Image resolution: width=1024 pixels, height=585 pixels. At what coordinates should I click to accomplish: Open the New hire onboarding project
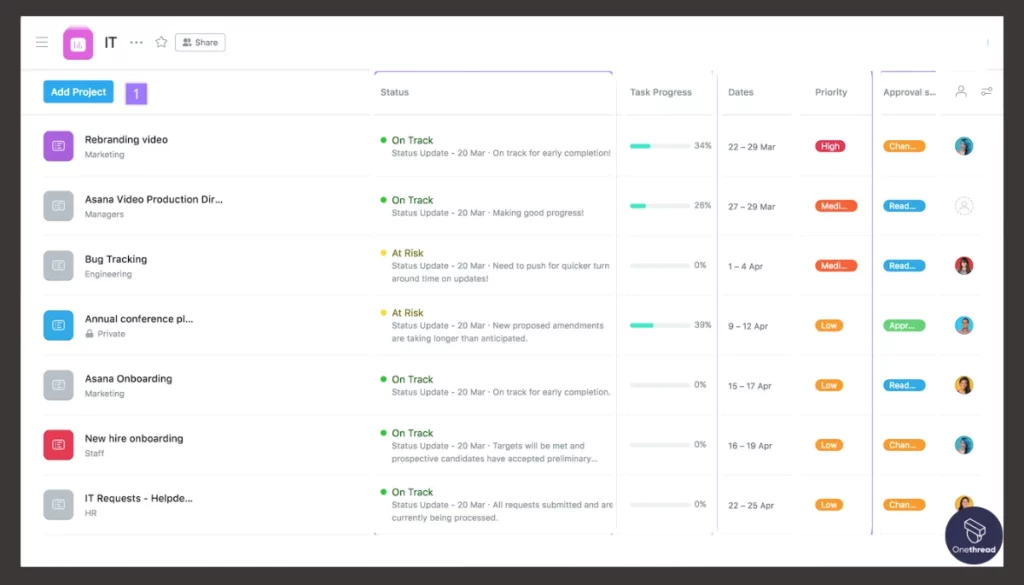pyautogui.click(x=134, y=438)
